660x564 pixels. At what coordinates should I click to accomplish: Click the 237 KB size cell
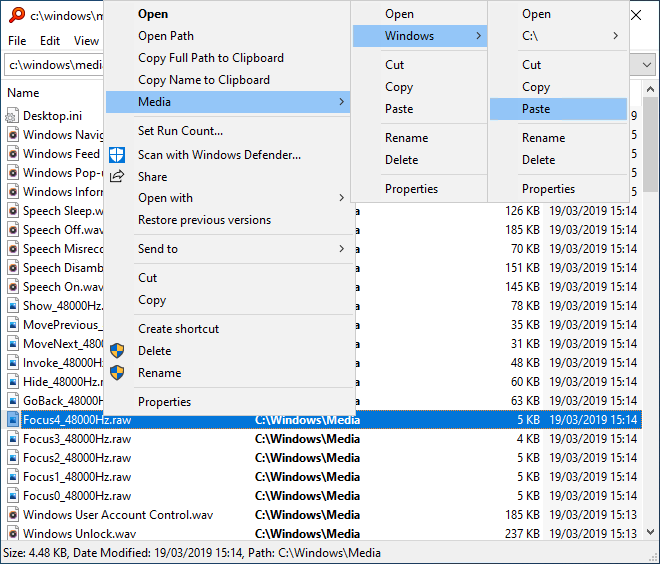point(522,534)
